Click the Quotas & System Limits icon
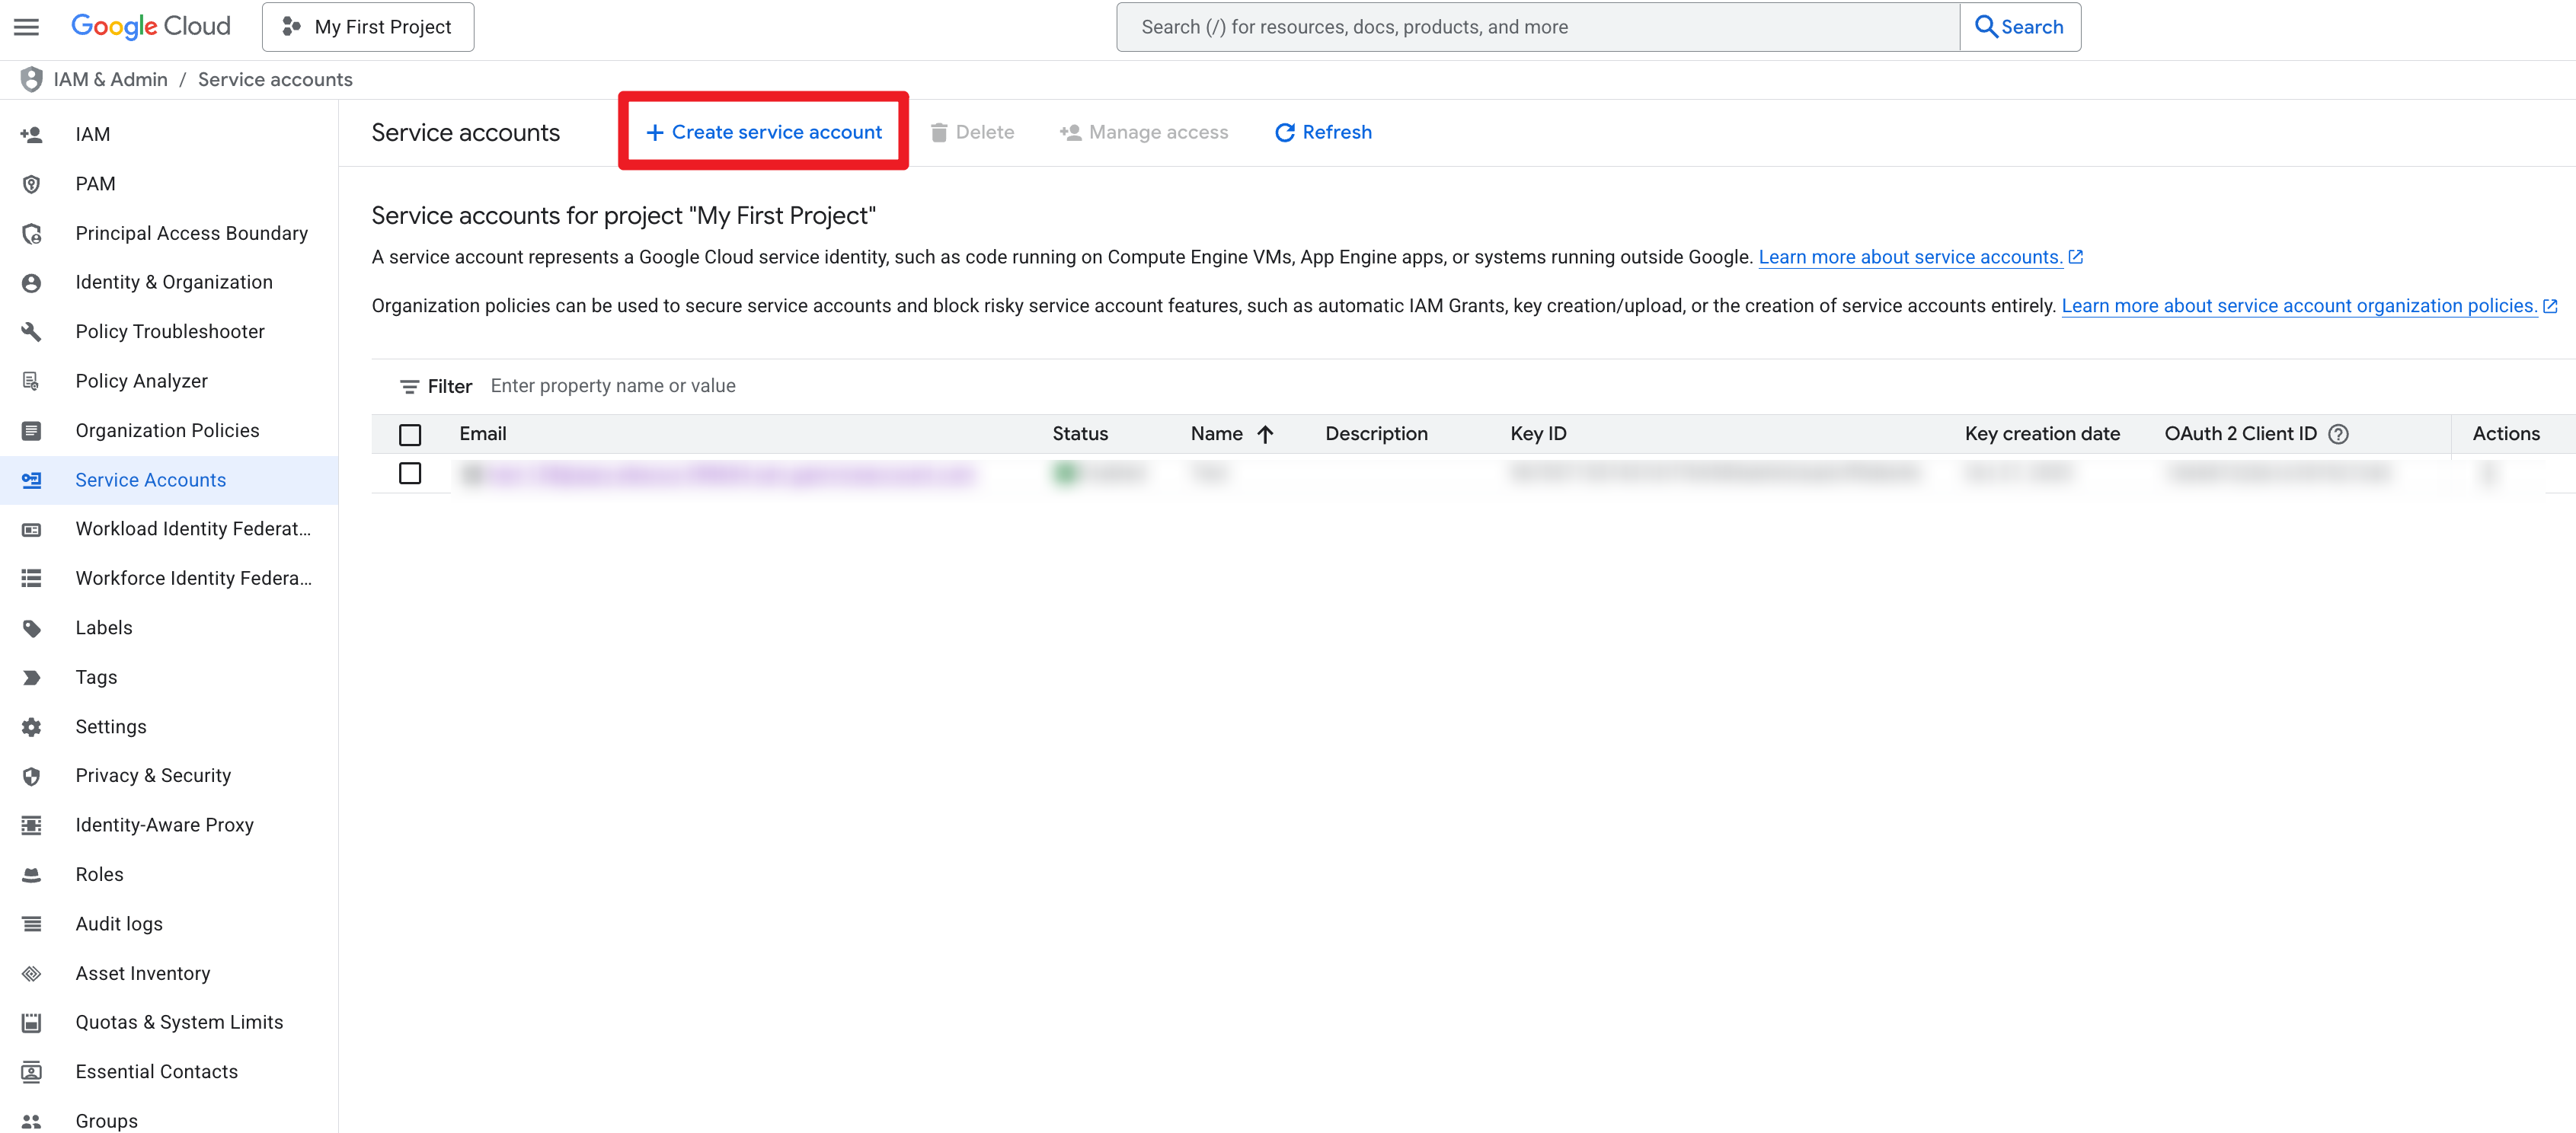Image resolution: width=2576 pixels, height=1133 pixels. 31,1022
